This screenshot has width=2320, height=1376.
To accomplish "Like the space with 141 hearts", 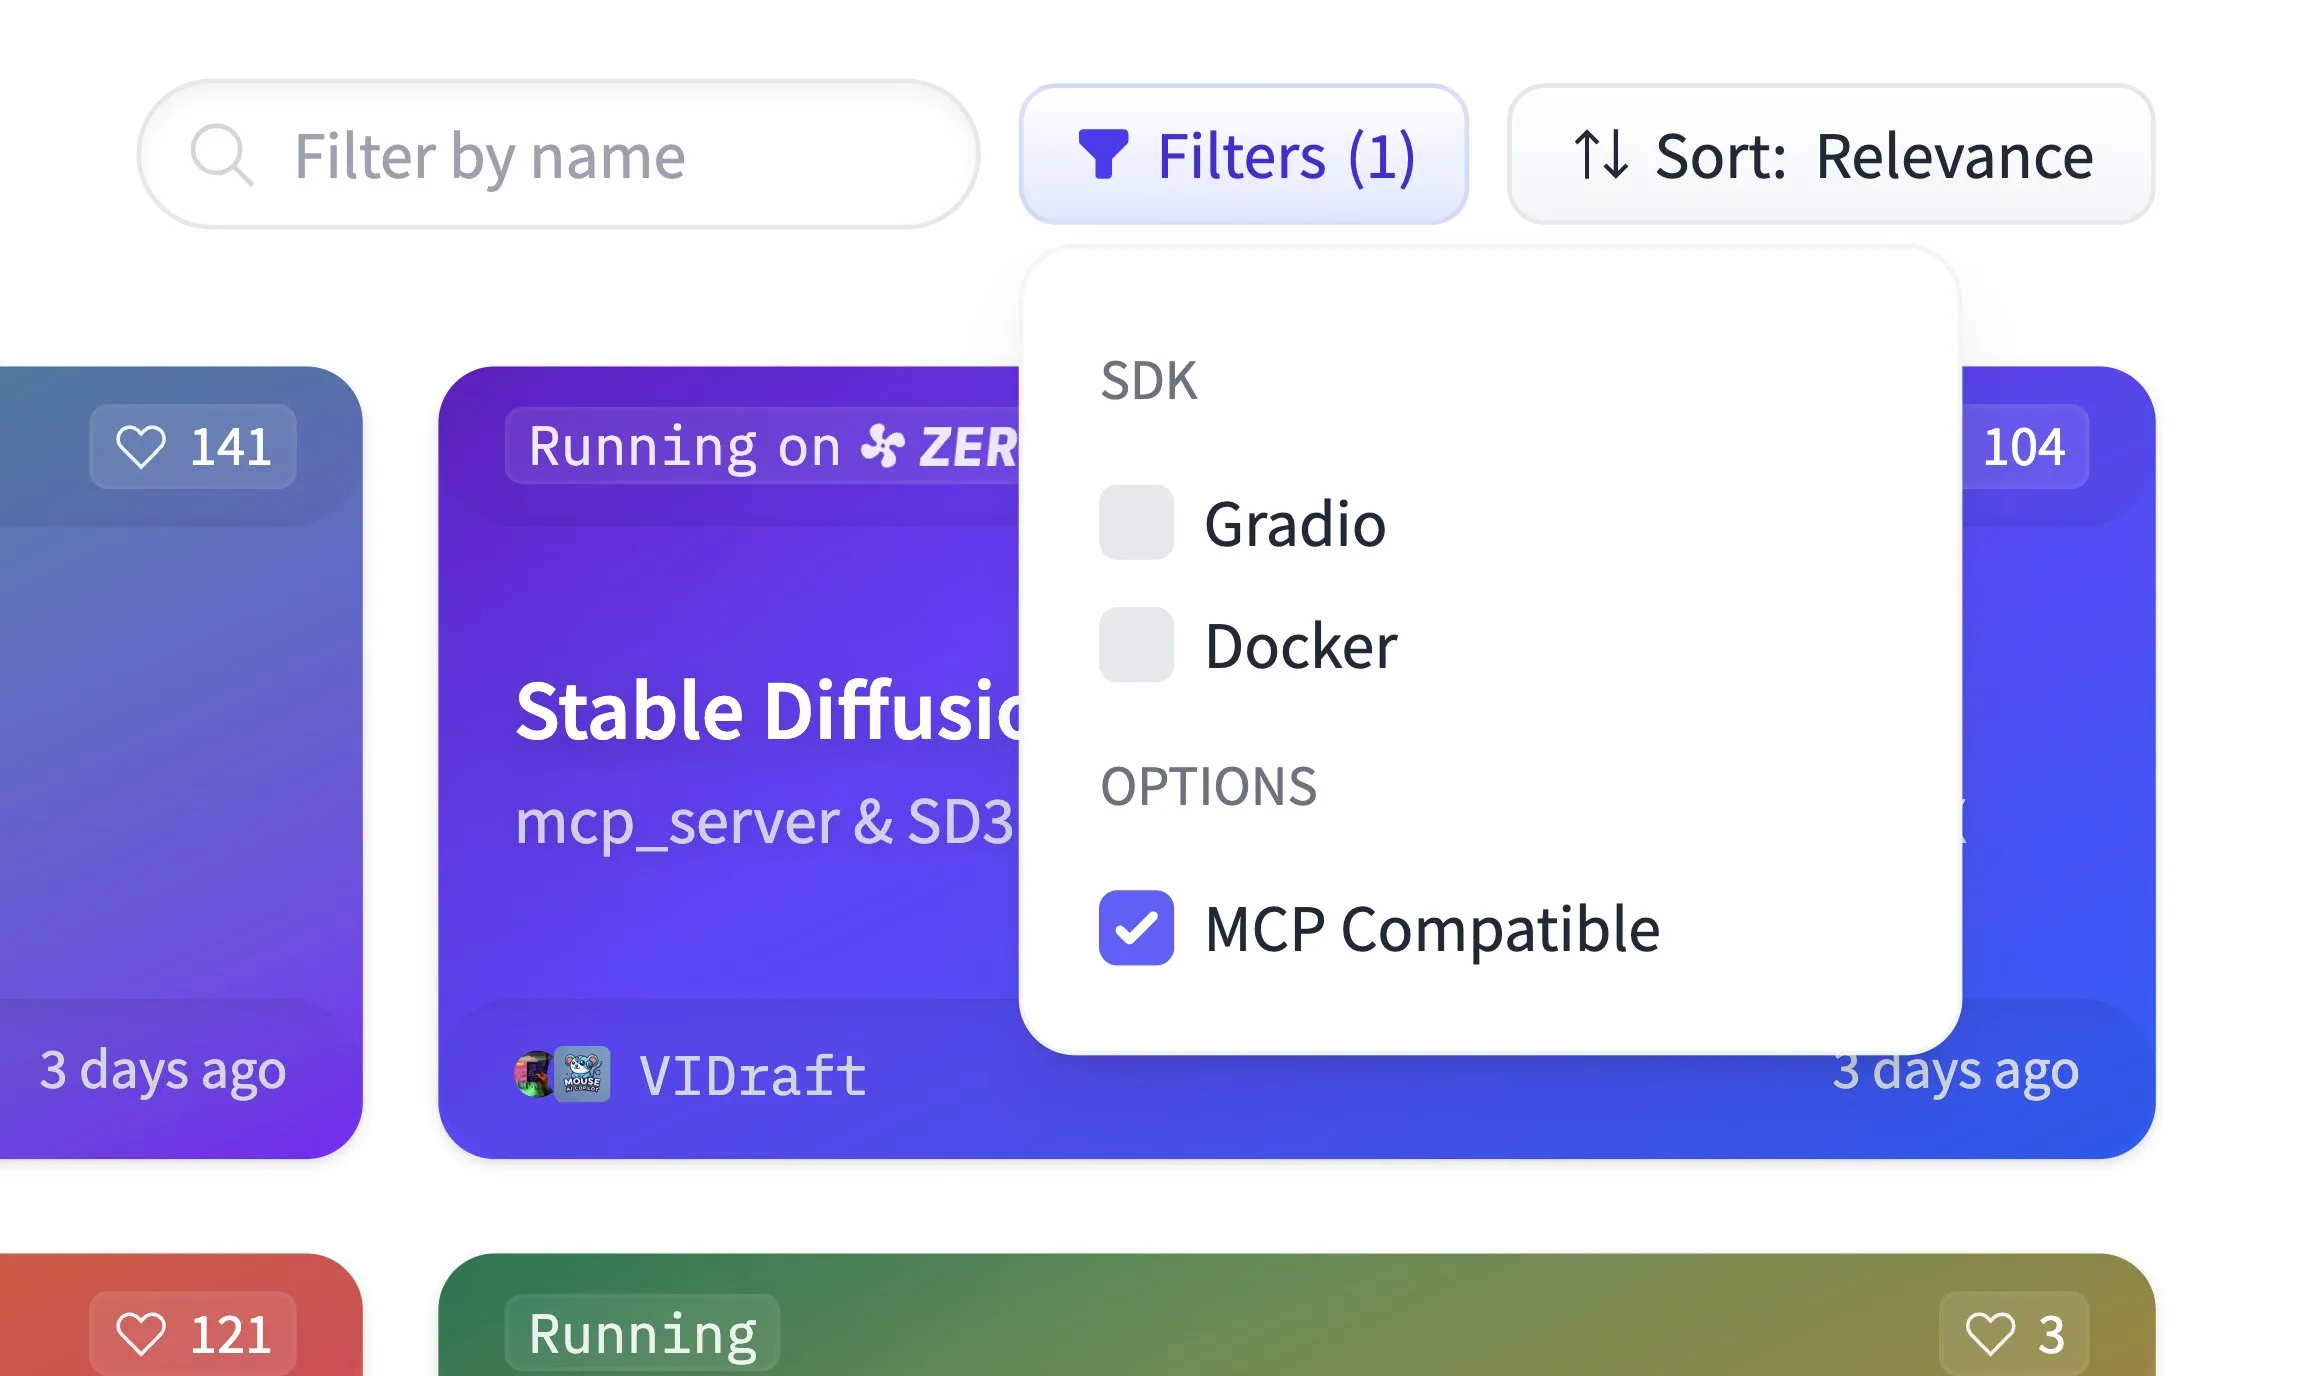I will (x=193, y=447).
